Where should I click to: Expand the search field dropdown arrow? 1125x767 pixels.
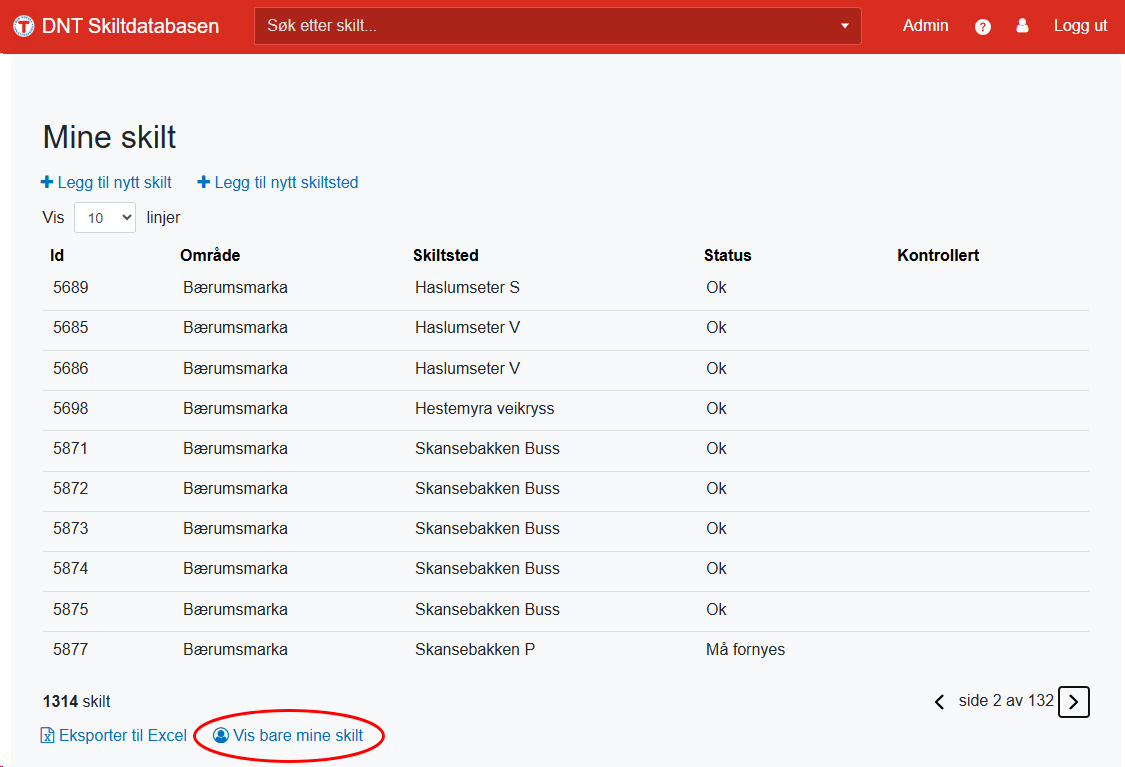[x=845, y=26]
